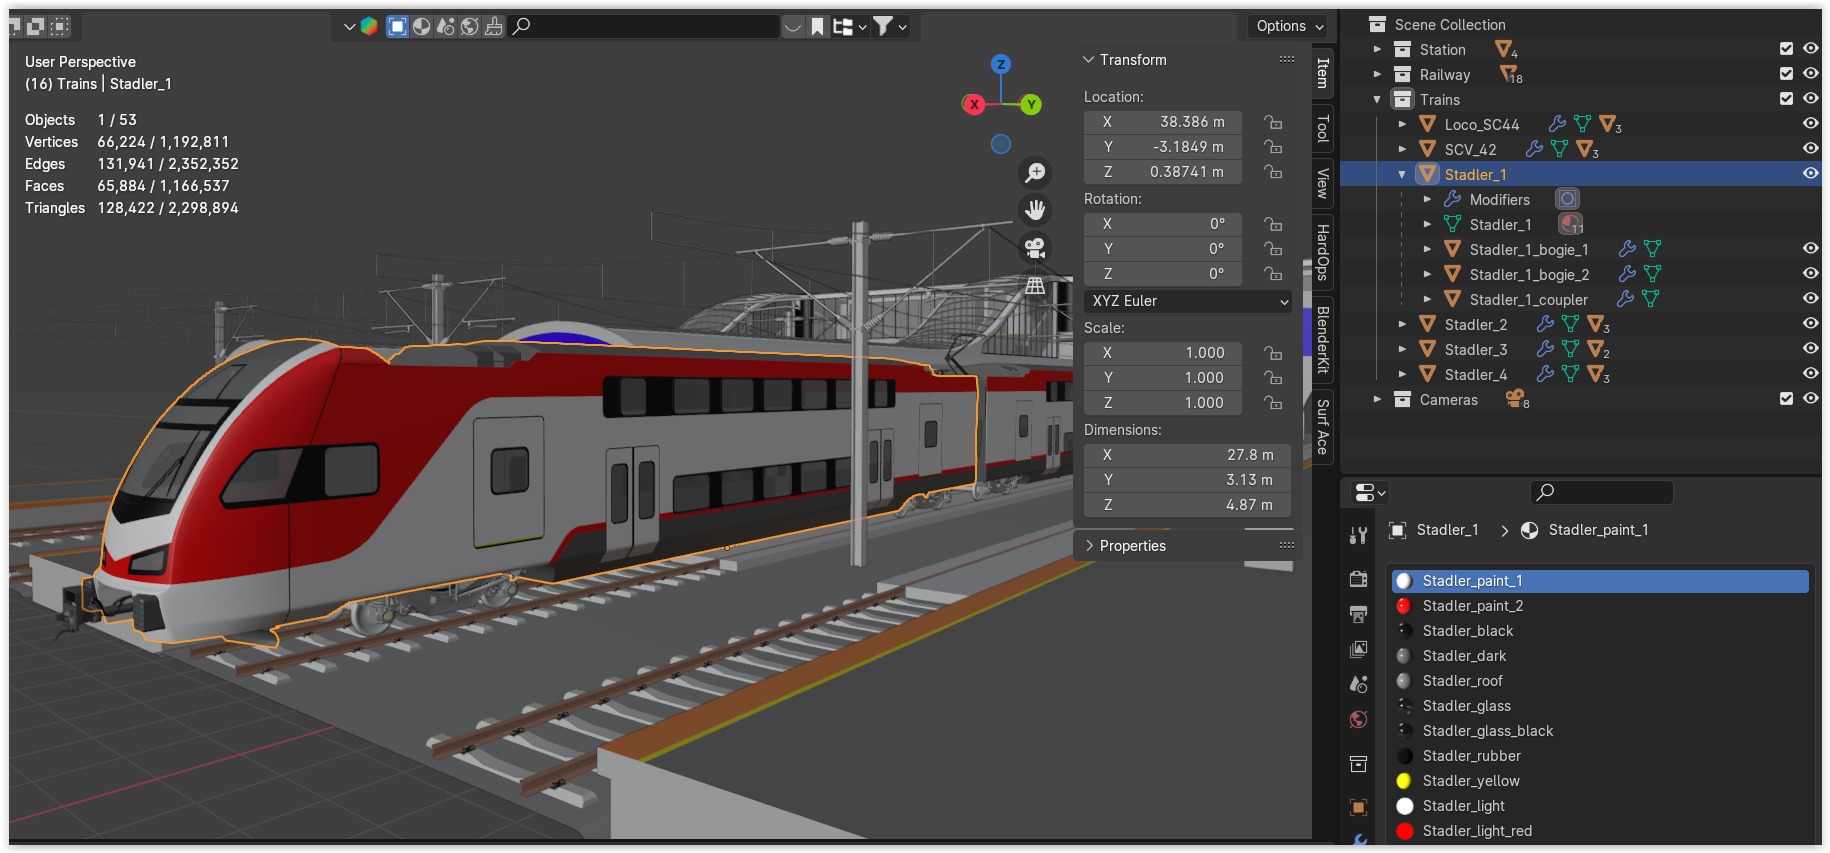Toggle lock for Rotation Y

[x=1273, y=249]
